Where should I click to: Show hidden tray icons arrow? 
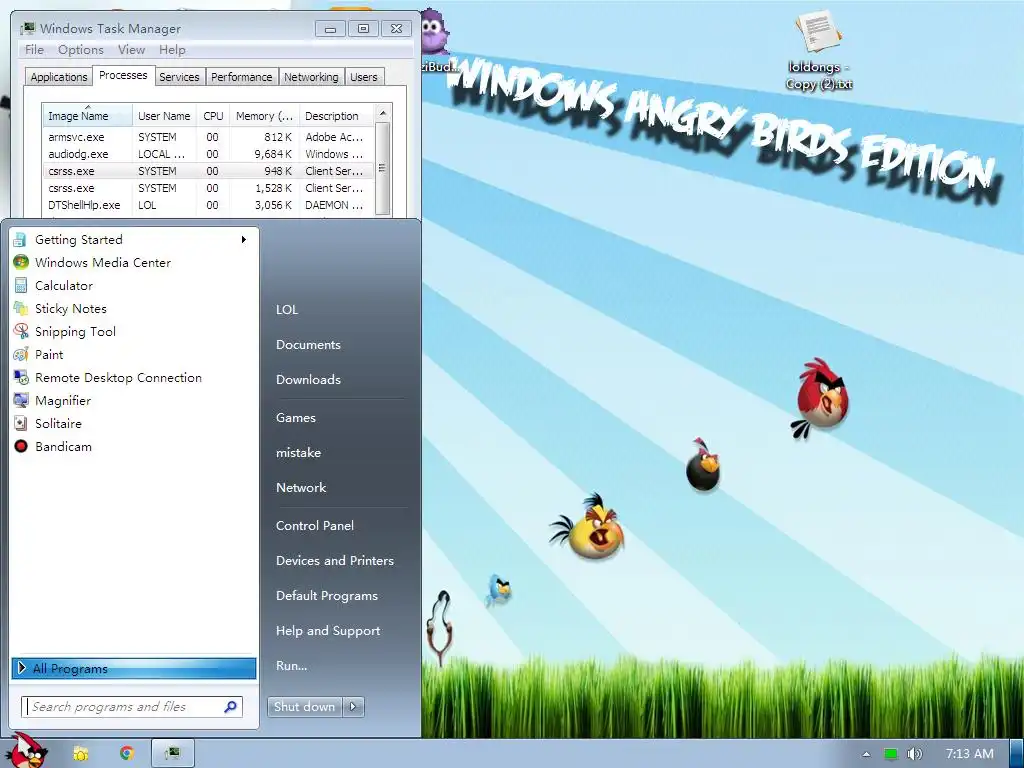(x=866, y=754)
